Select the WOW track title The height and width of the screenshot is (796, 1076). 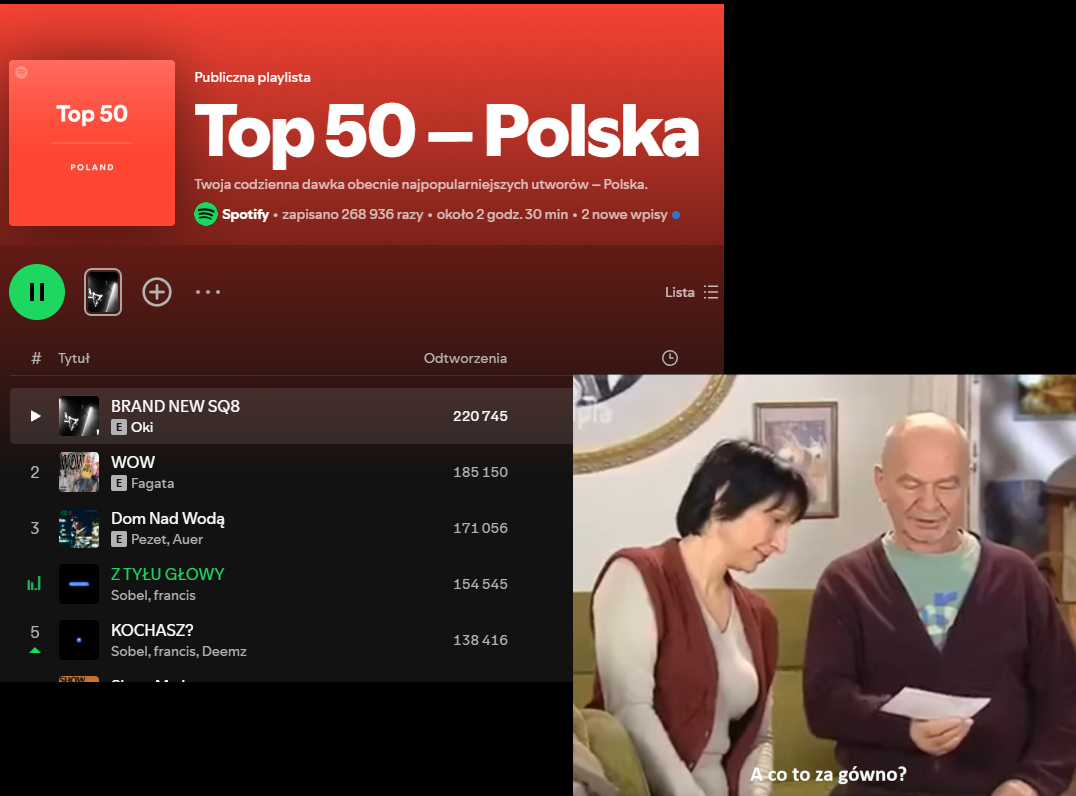point(133,462)
